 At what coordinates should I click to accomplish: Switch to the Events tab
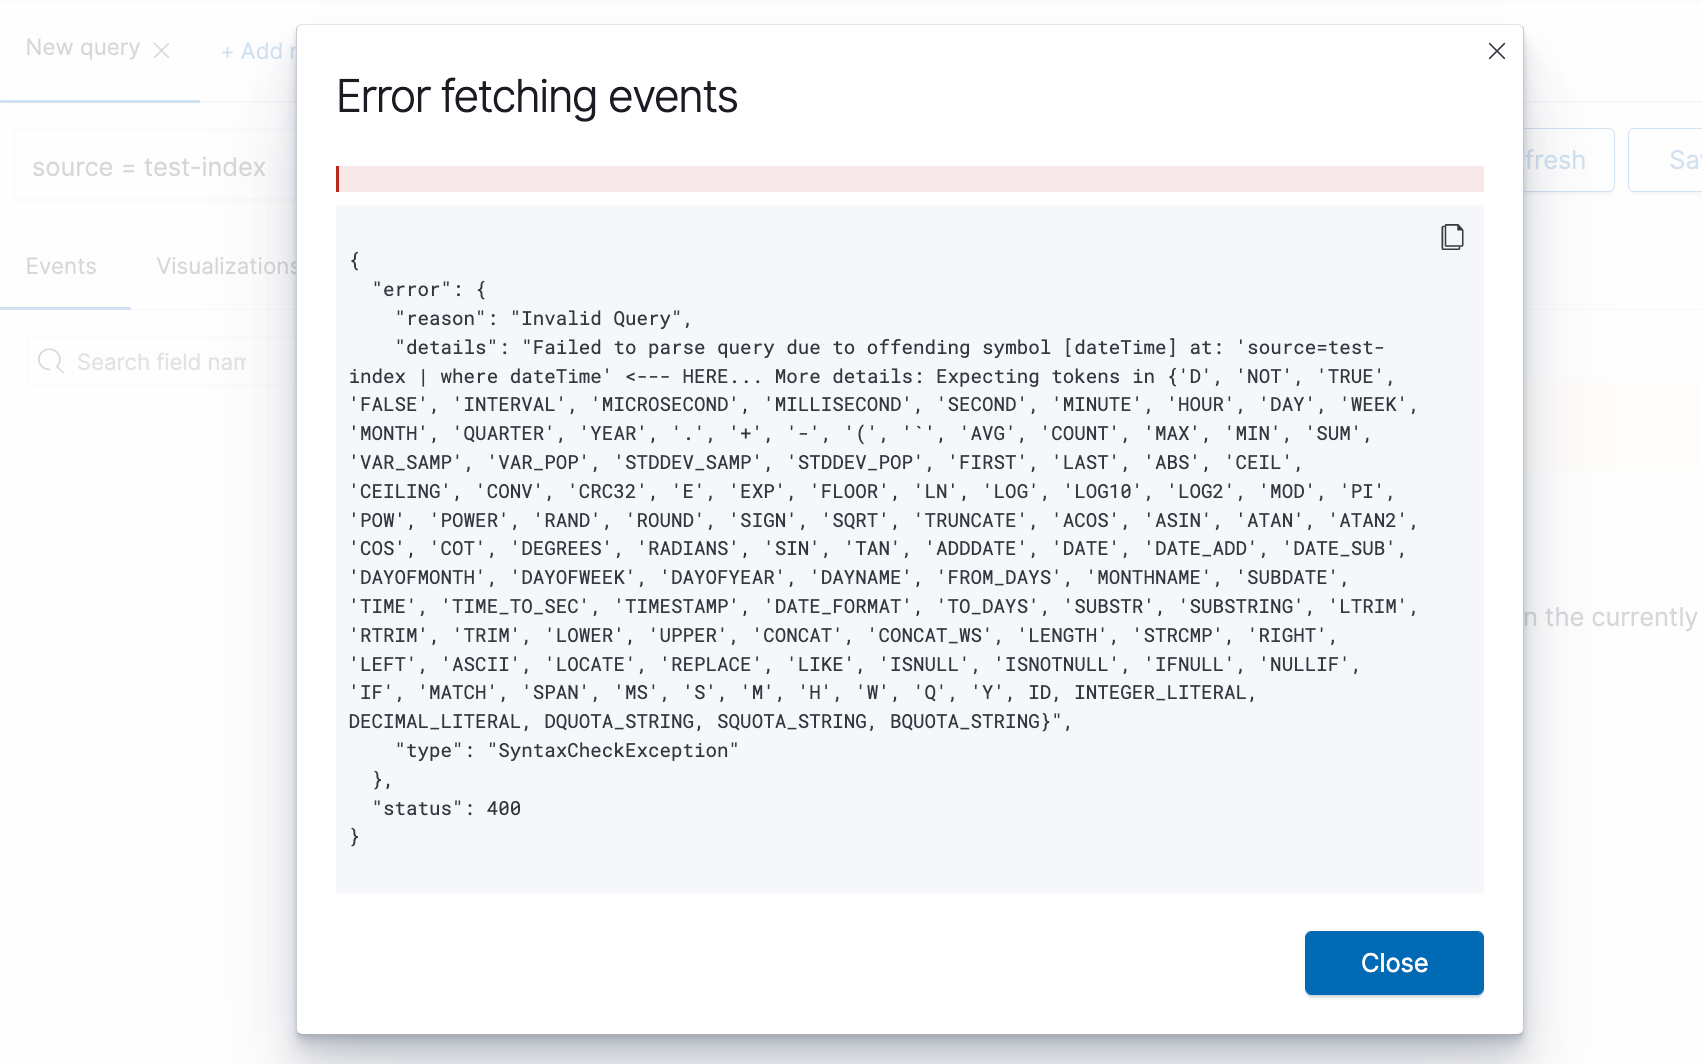point(61,266)
